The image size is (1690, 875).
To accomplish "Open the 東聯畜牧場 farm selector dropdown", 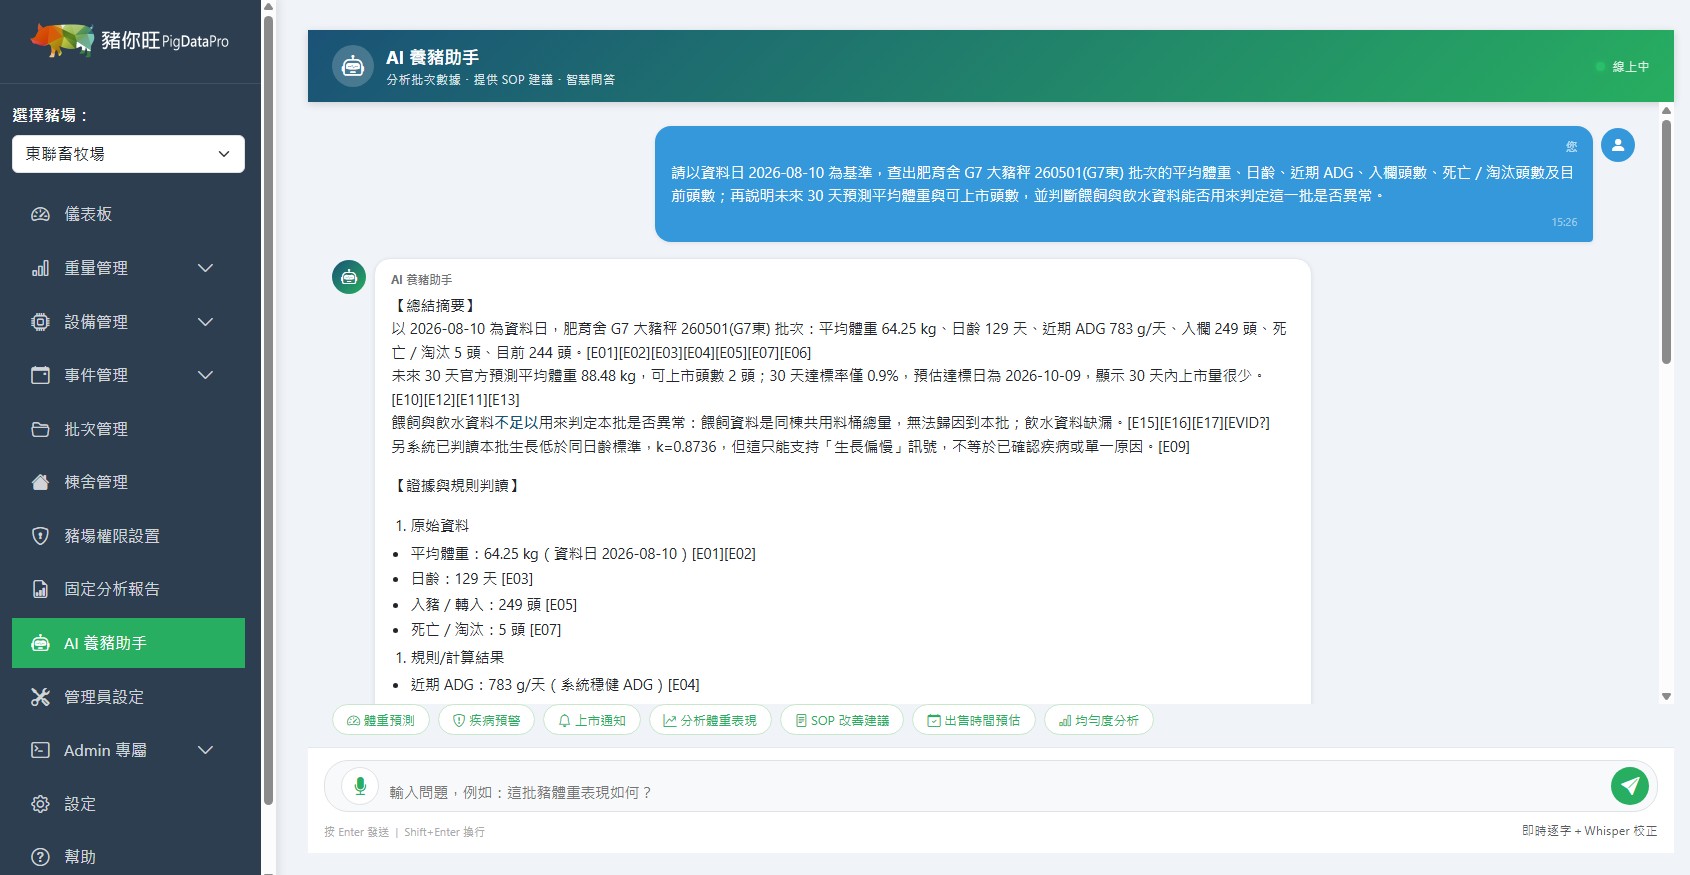I will point(128,154).
